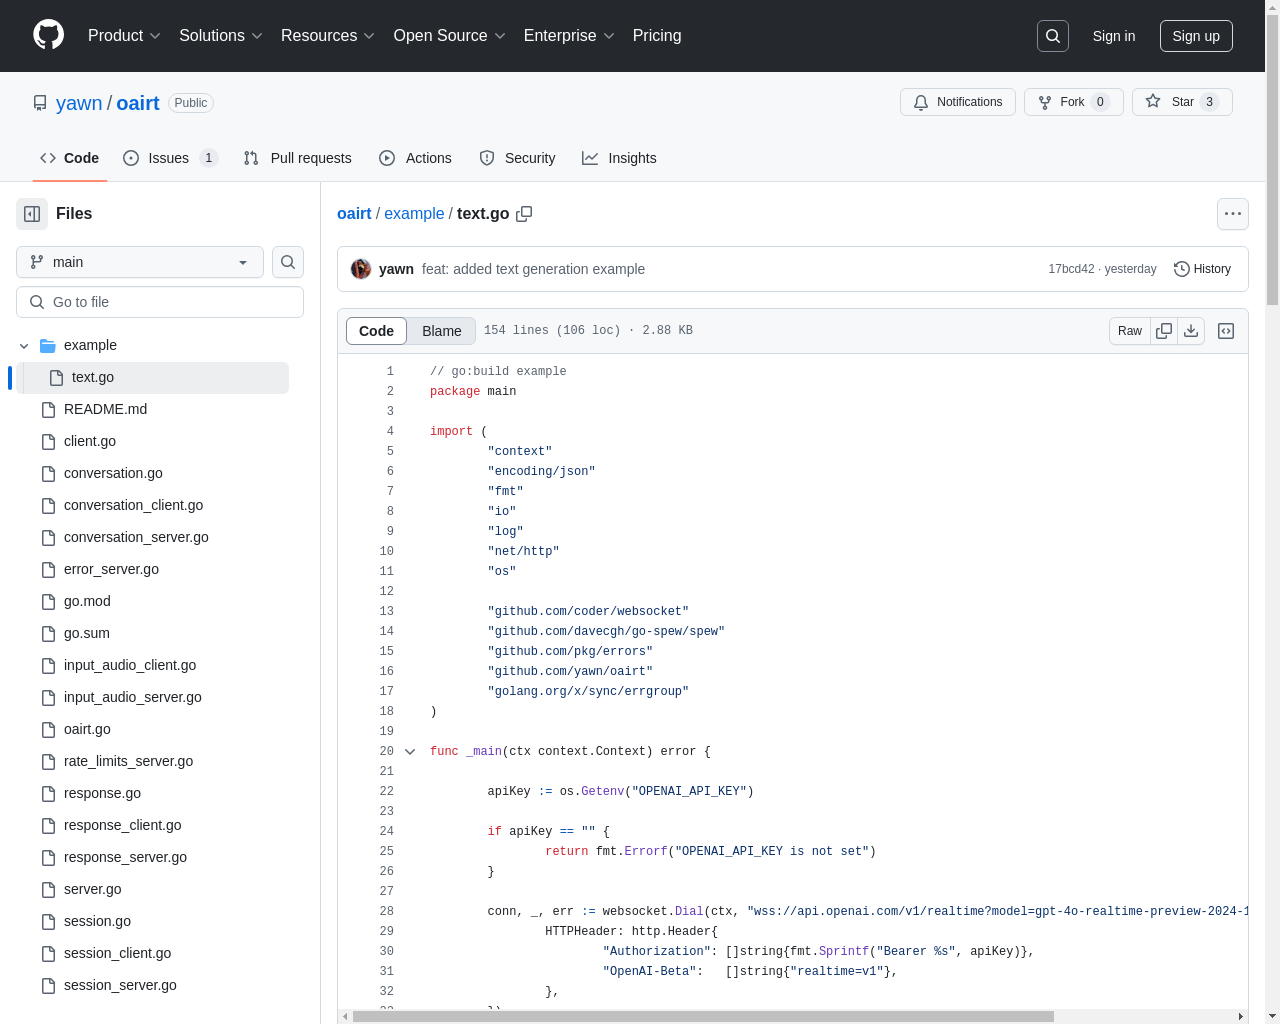Expand the Enterprise menu
The image size is (1280, 1024).
[570, 36]
